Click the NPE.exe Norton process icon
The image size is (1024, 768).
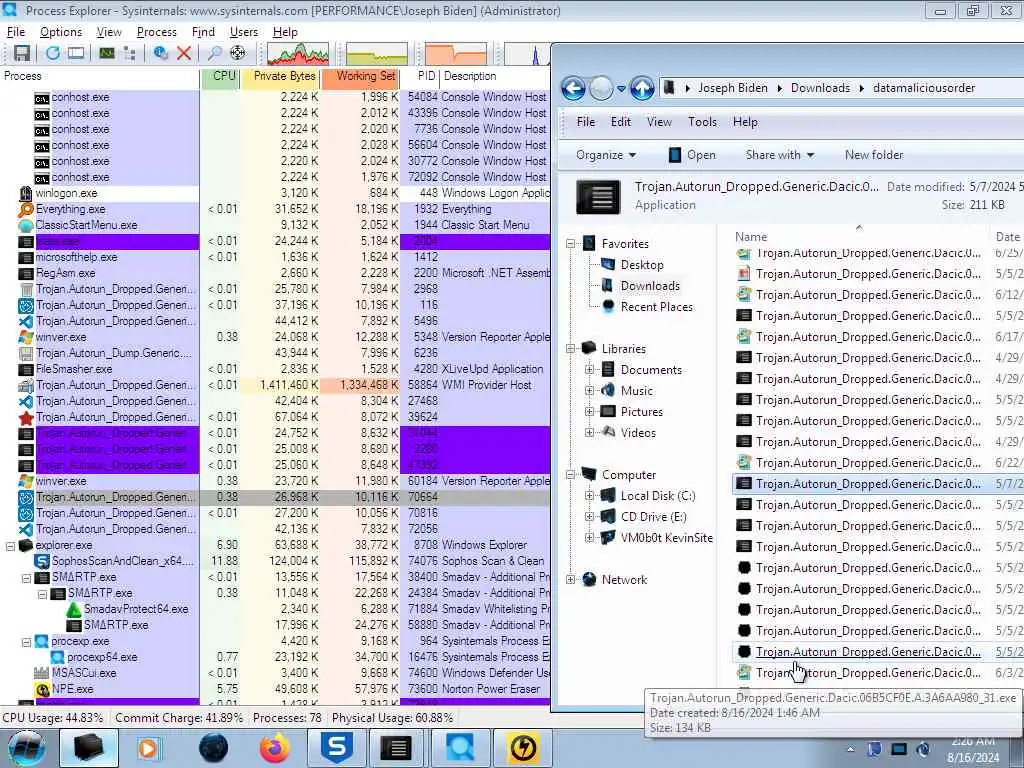42,689
